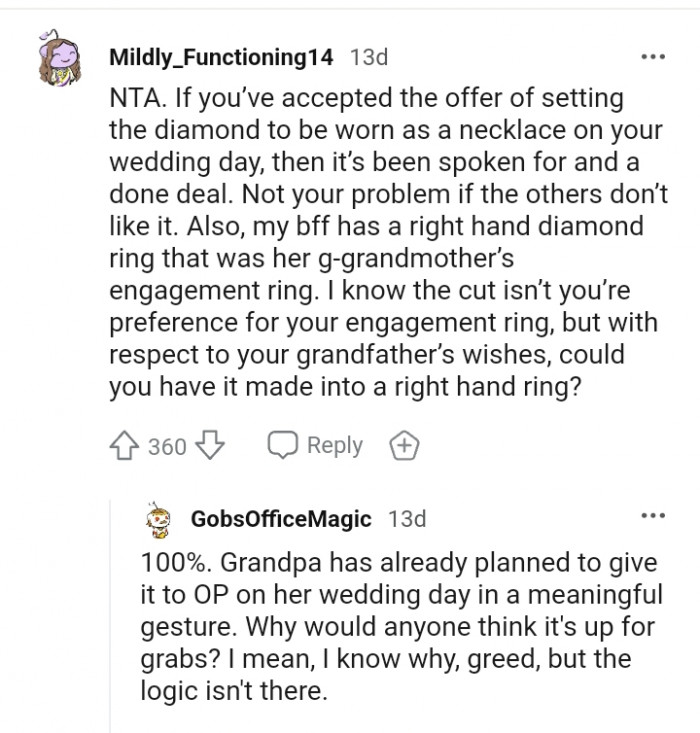The height and width of the screenshot is (733, 700).
Task: Click the 13d timestamp next to GobsOfficeMagic
Action: [x=407, y=519]
